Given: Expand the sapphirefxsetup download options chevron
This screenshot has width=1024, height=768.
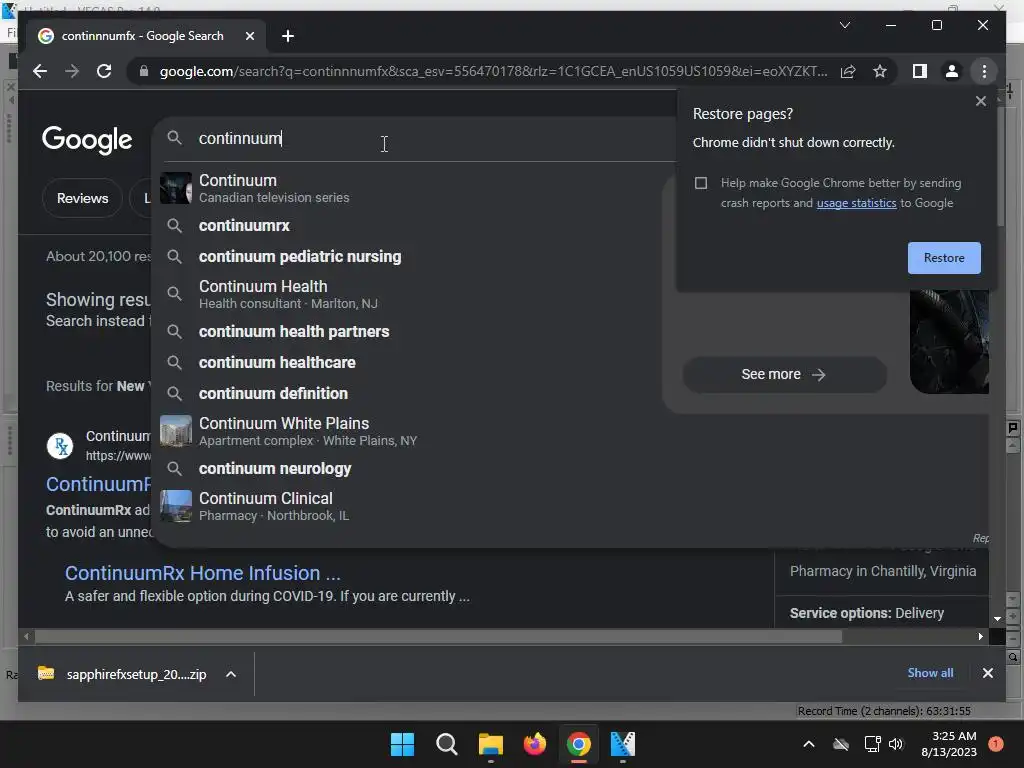Looking at the screenshot, I should [231, 674].
